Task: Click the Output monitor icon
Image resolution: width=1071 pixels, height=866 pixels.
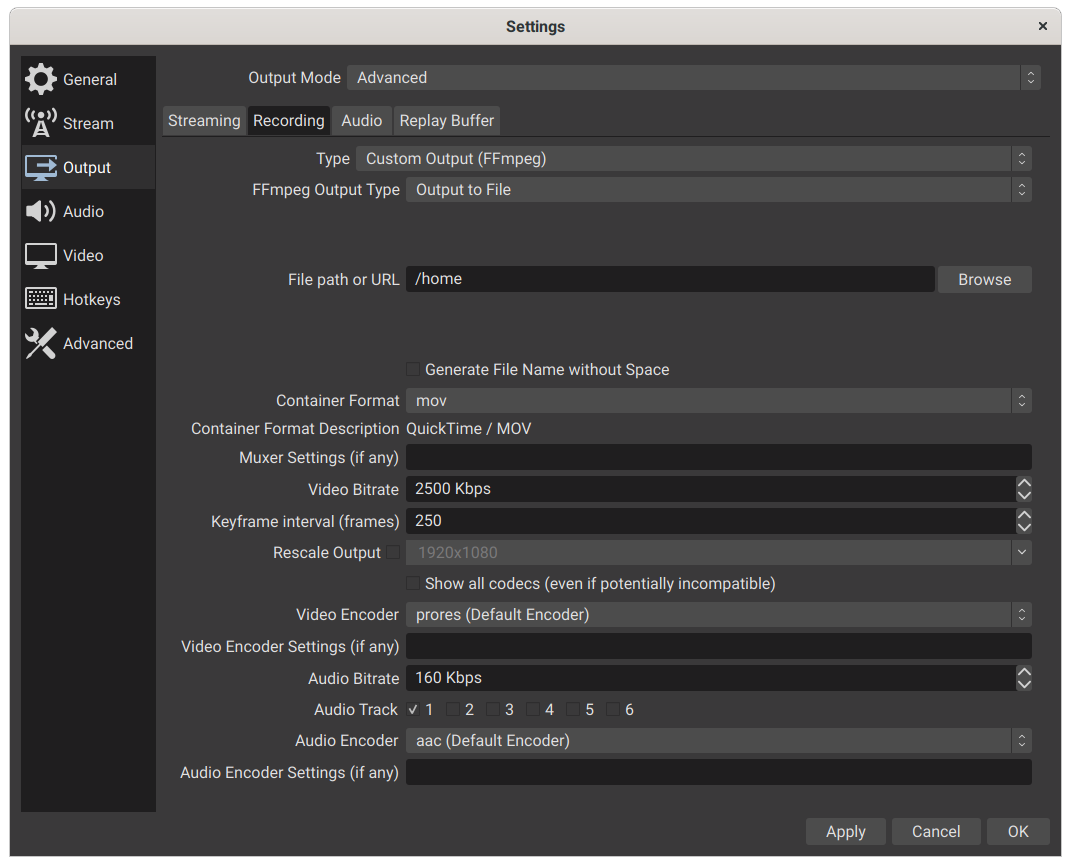Action: [40, 167]
